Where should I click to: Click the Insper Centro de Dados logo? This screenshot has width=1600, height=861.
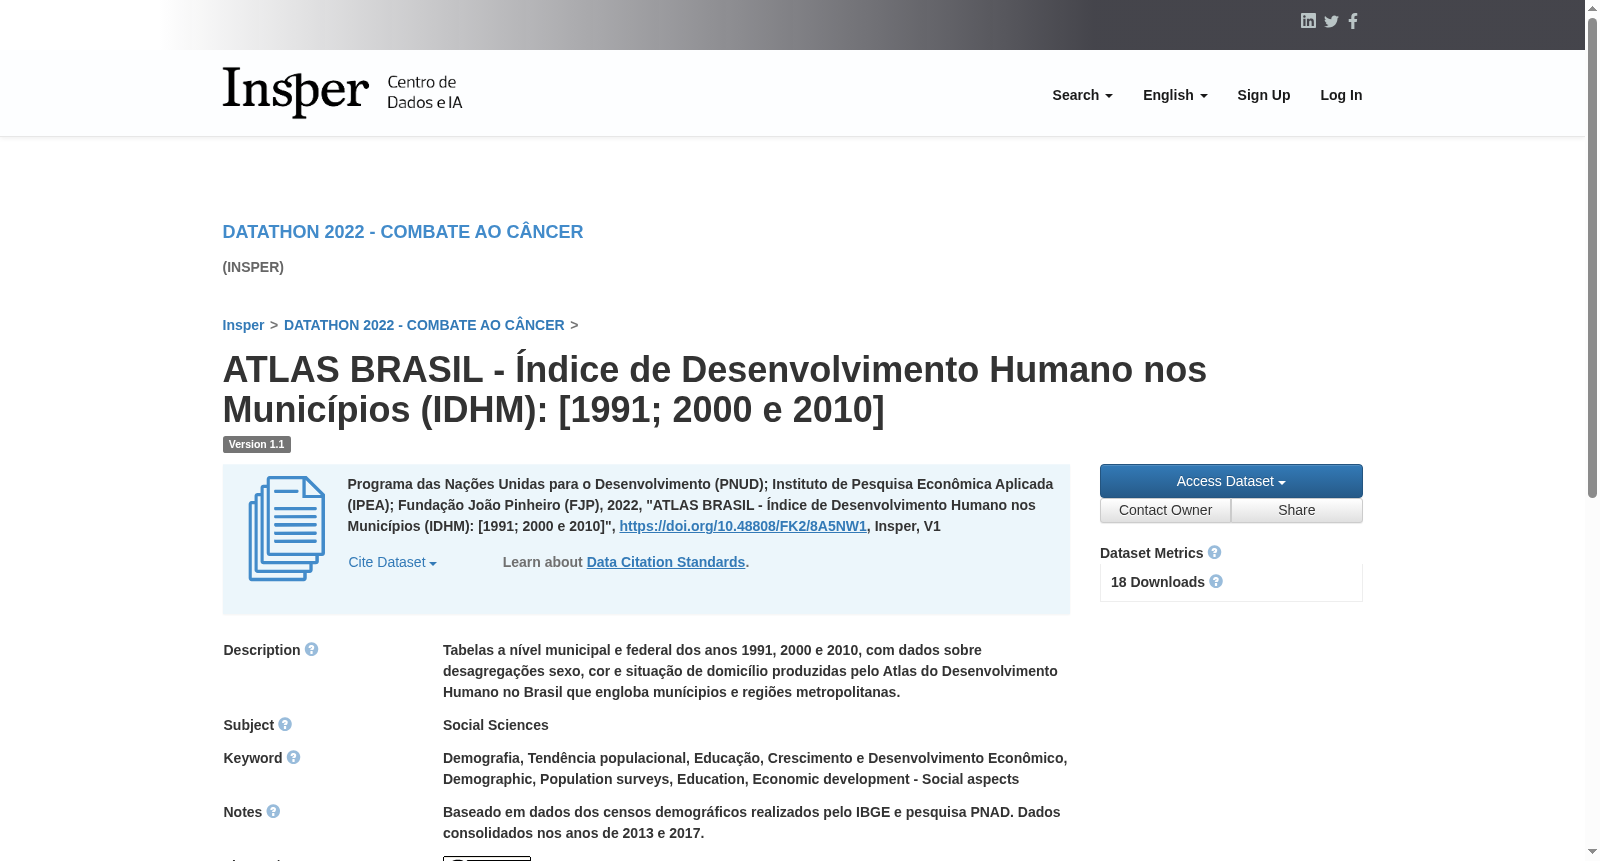[x=342, y=93]
